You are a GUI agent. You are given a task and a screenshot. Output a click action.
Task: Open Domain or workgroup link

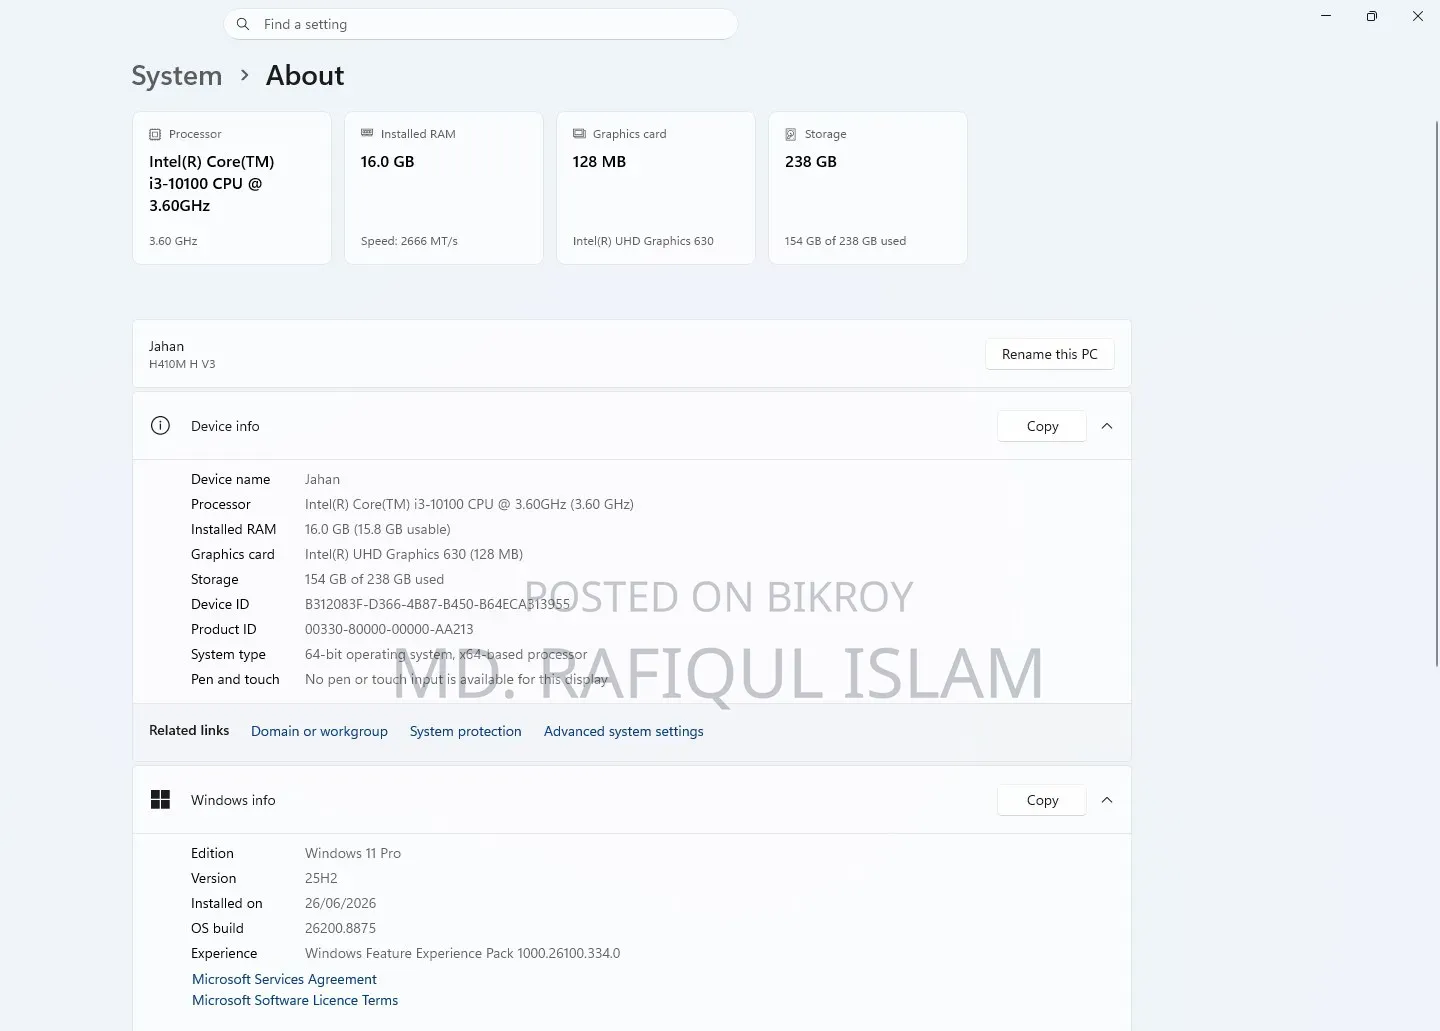[319, 731]
